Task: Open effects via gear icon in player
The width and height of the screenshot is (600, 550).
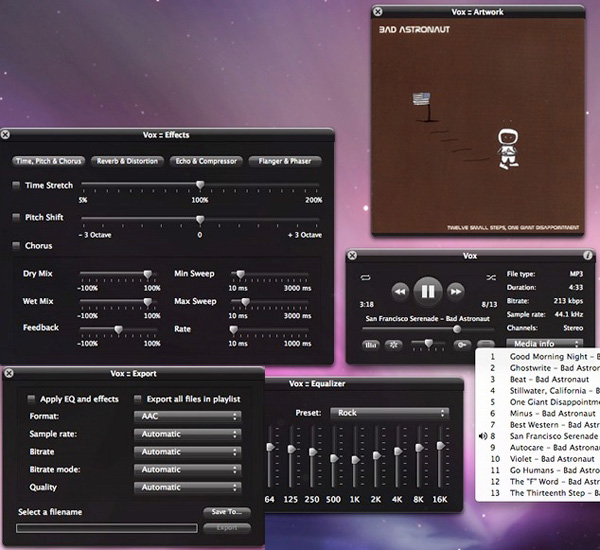Action: coord(393,345)
